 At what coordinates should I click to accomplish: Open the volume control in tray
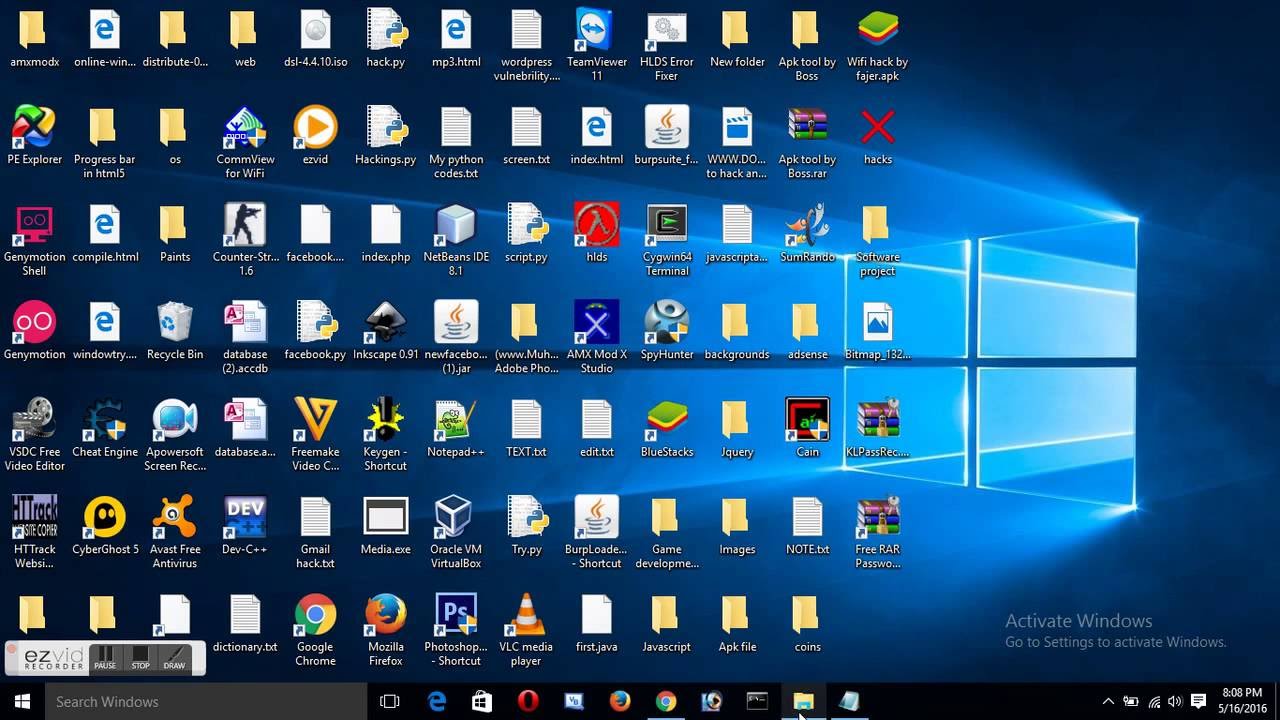1175,701
